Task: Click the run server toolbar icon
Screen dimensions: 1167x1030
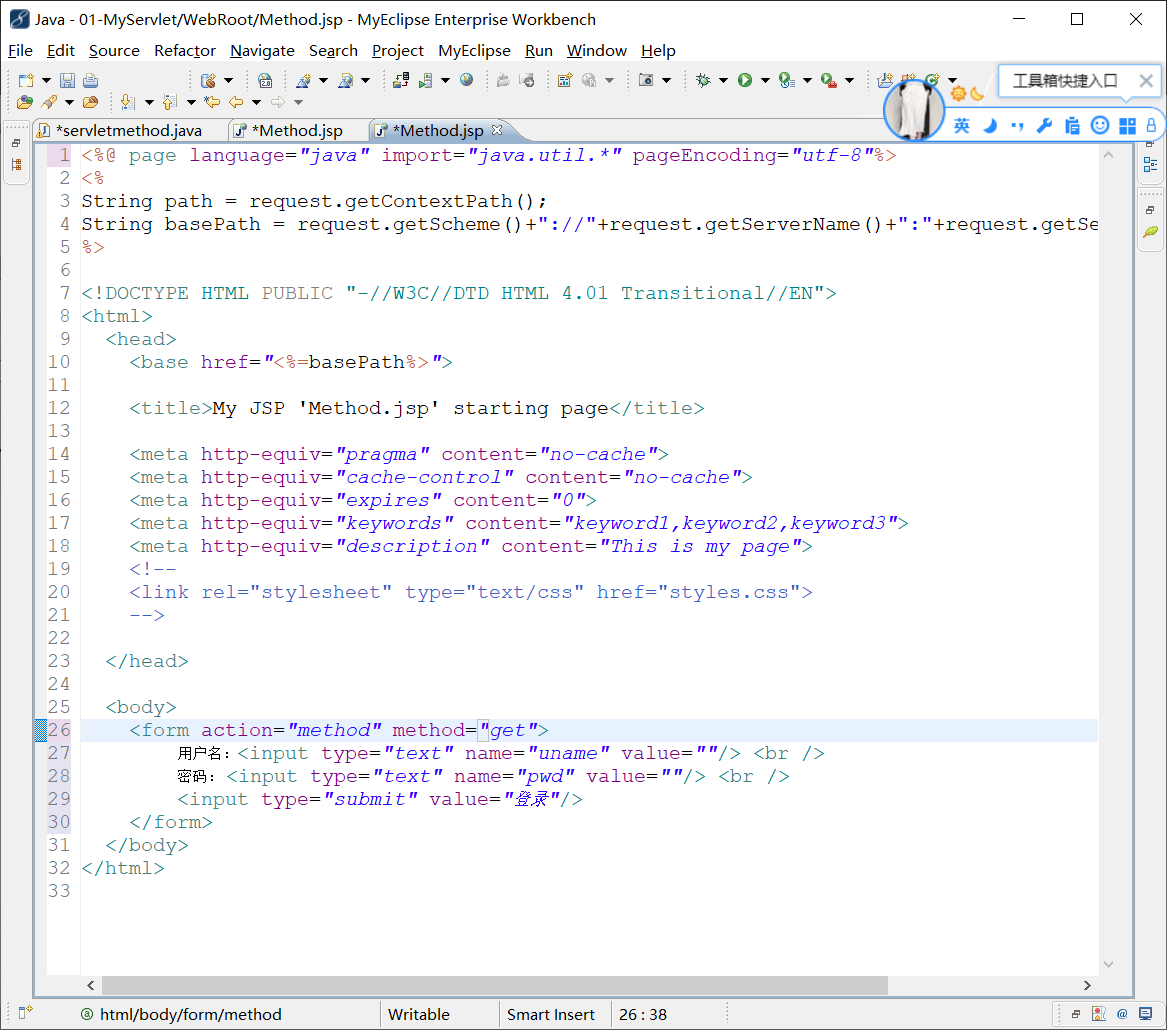Action: tap(426, 80)
